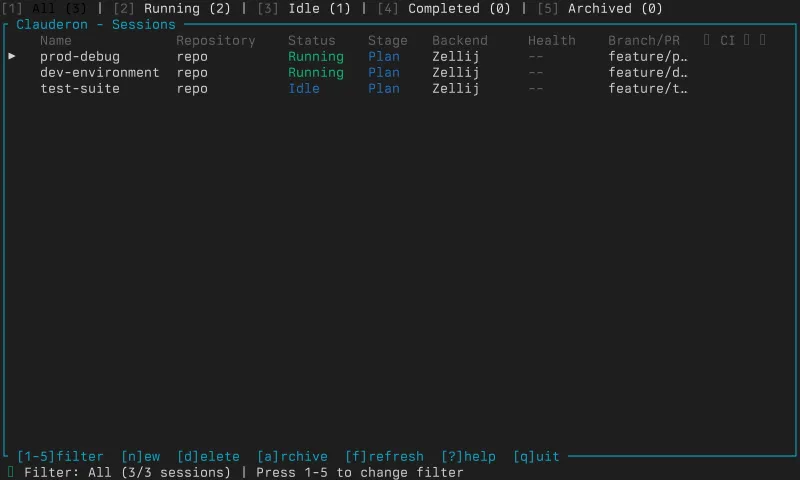Image resolution: width=800 pixels, height=480 pixels.
Task: Click the [q]uit command
Action: point(536,456)
